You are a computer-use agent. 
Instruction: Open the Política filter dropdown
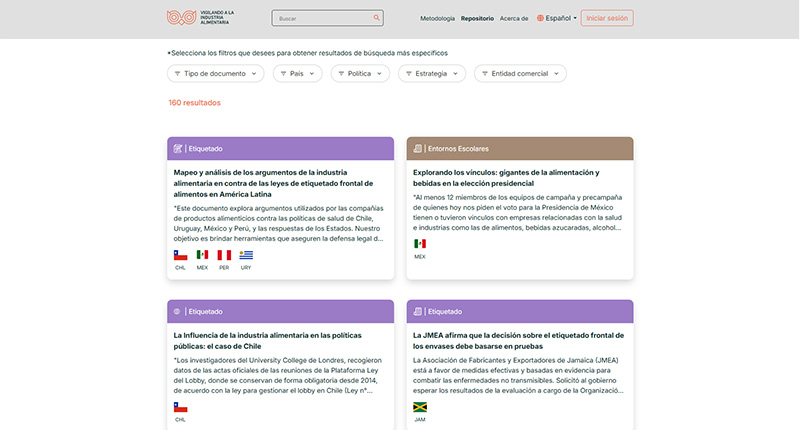click(x=364, y=74)
